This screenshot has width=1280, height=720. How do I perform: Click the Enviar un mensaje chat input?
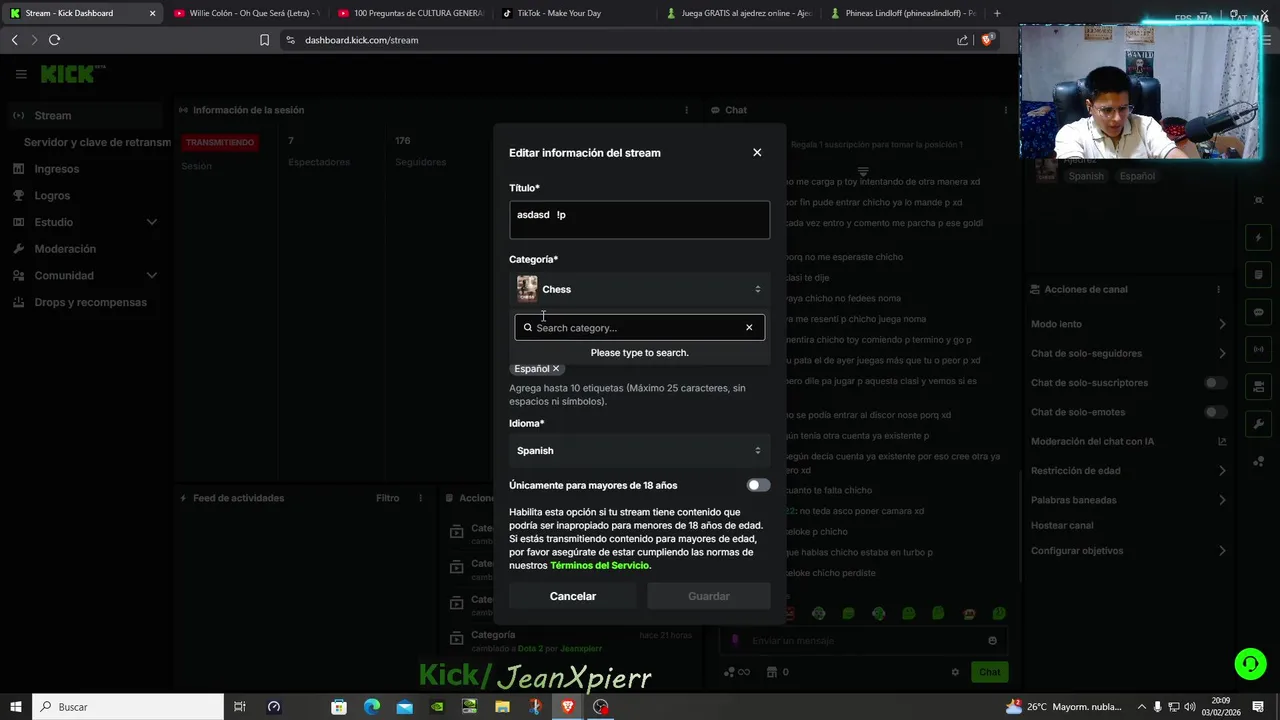[x=863, y=641]
